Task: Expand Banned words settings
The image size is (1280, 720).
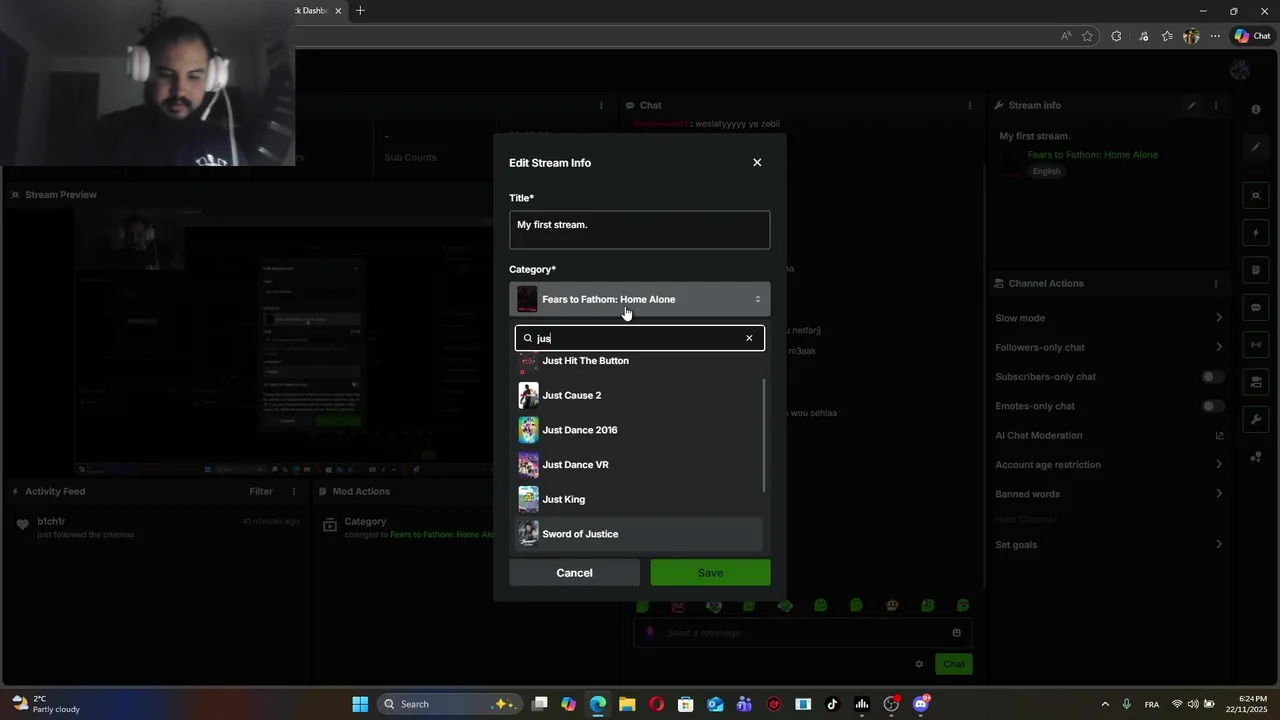Action: [1109, 494]
